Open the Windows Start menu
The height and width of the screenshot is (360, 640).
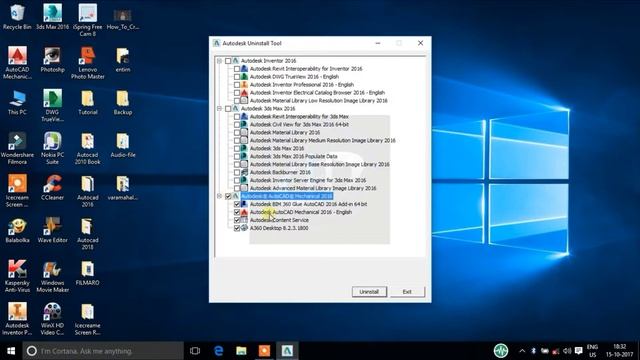click(11, 351)
